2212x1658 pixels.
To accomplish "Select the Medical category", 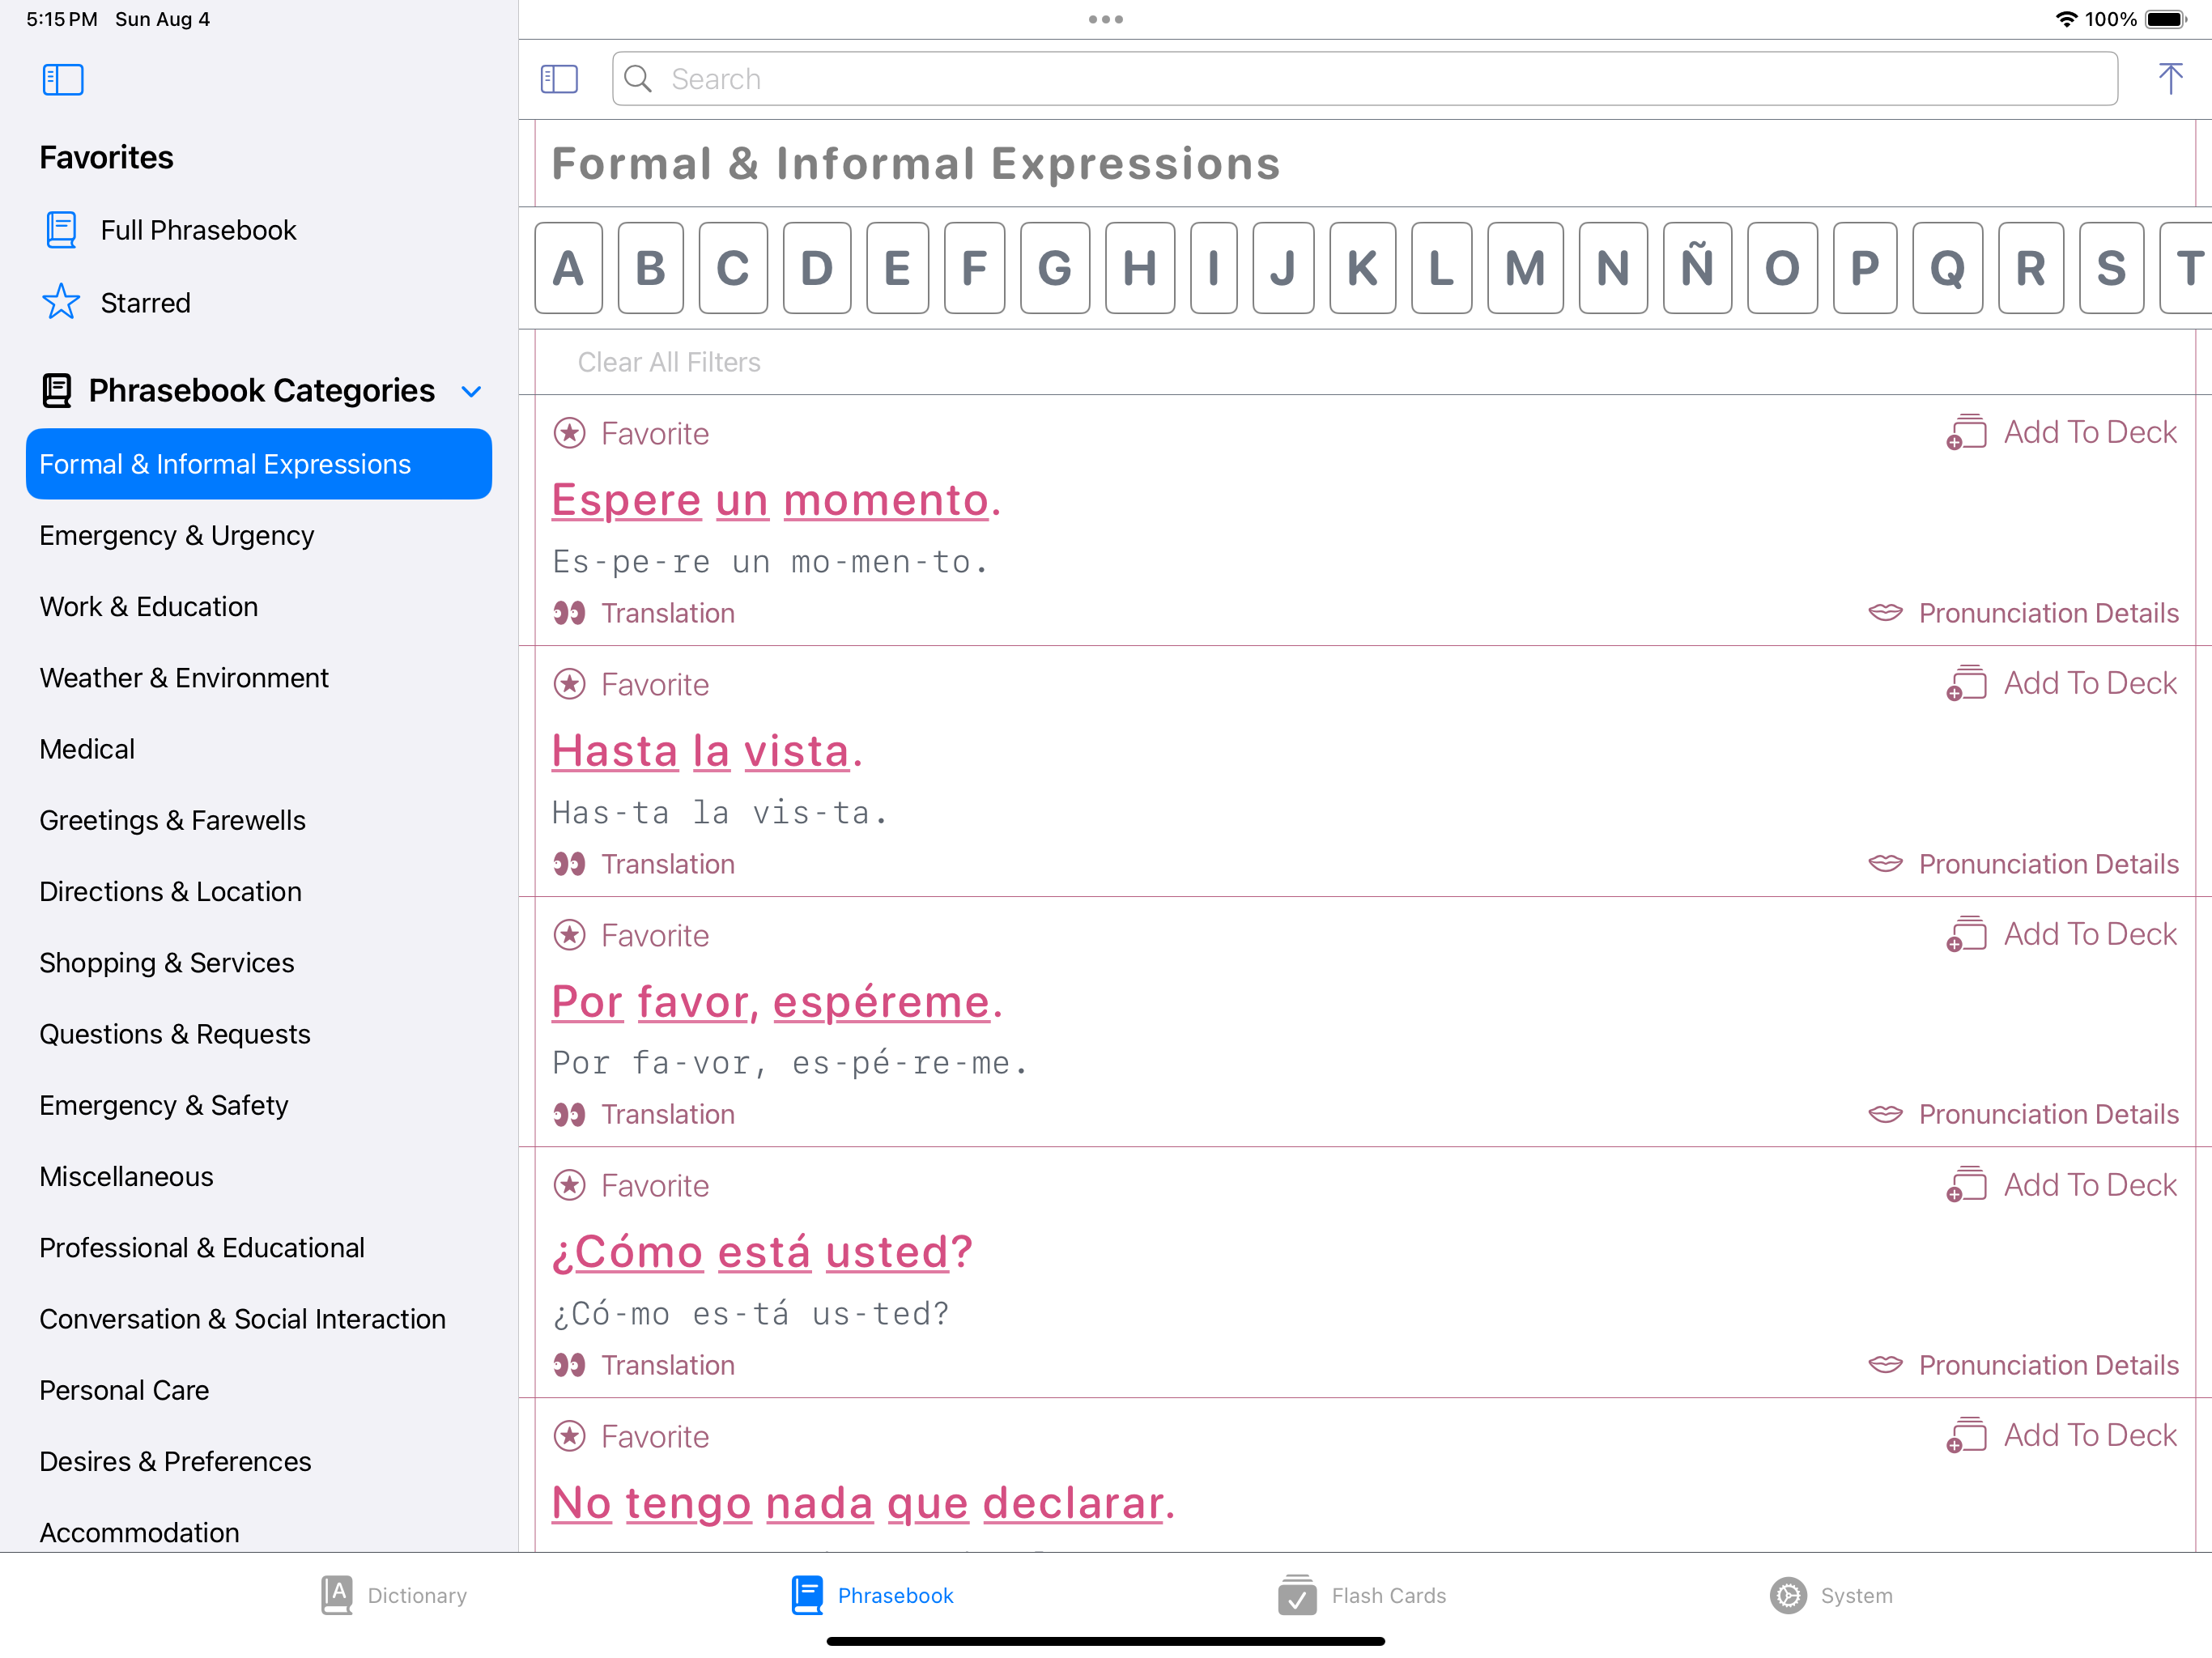I will pos(87,748).
